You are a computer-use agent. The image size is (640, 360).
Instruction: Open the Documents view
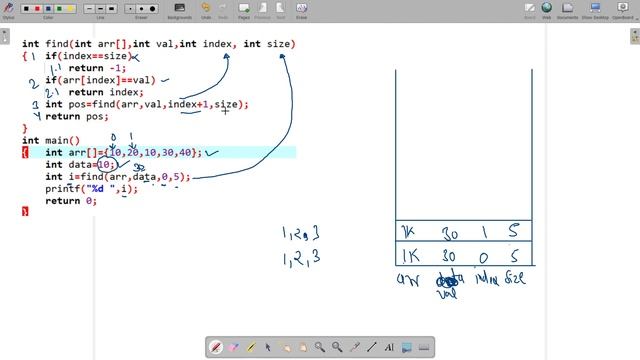[567, 10]
